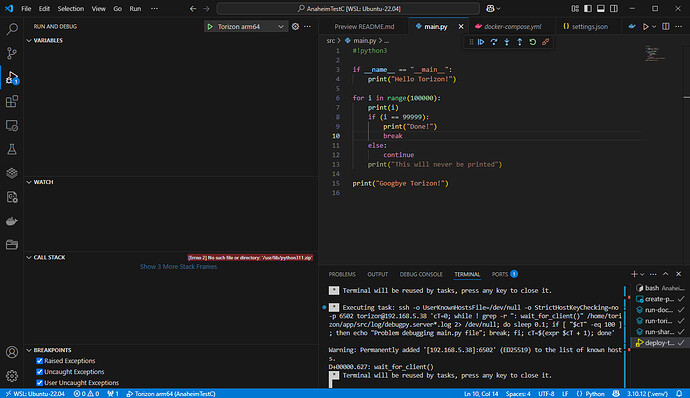This screenshot has height=398, width=690.
Task: Open the Extensions view in activity bar
Action: coord(12,102)
